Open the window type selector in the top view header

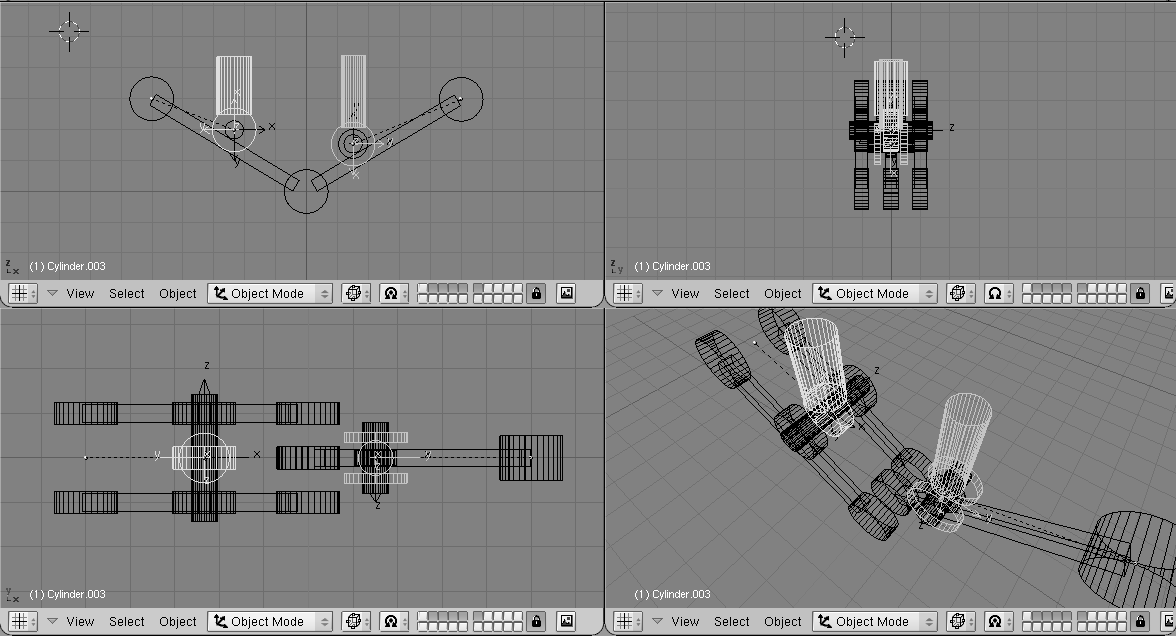coord(22,621)
